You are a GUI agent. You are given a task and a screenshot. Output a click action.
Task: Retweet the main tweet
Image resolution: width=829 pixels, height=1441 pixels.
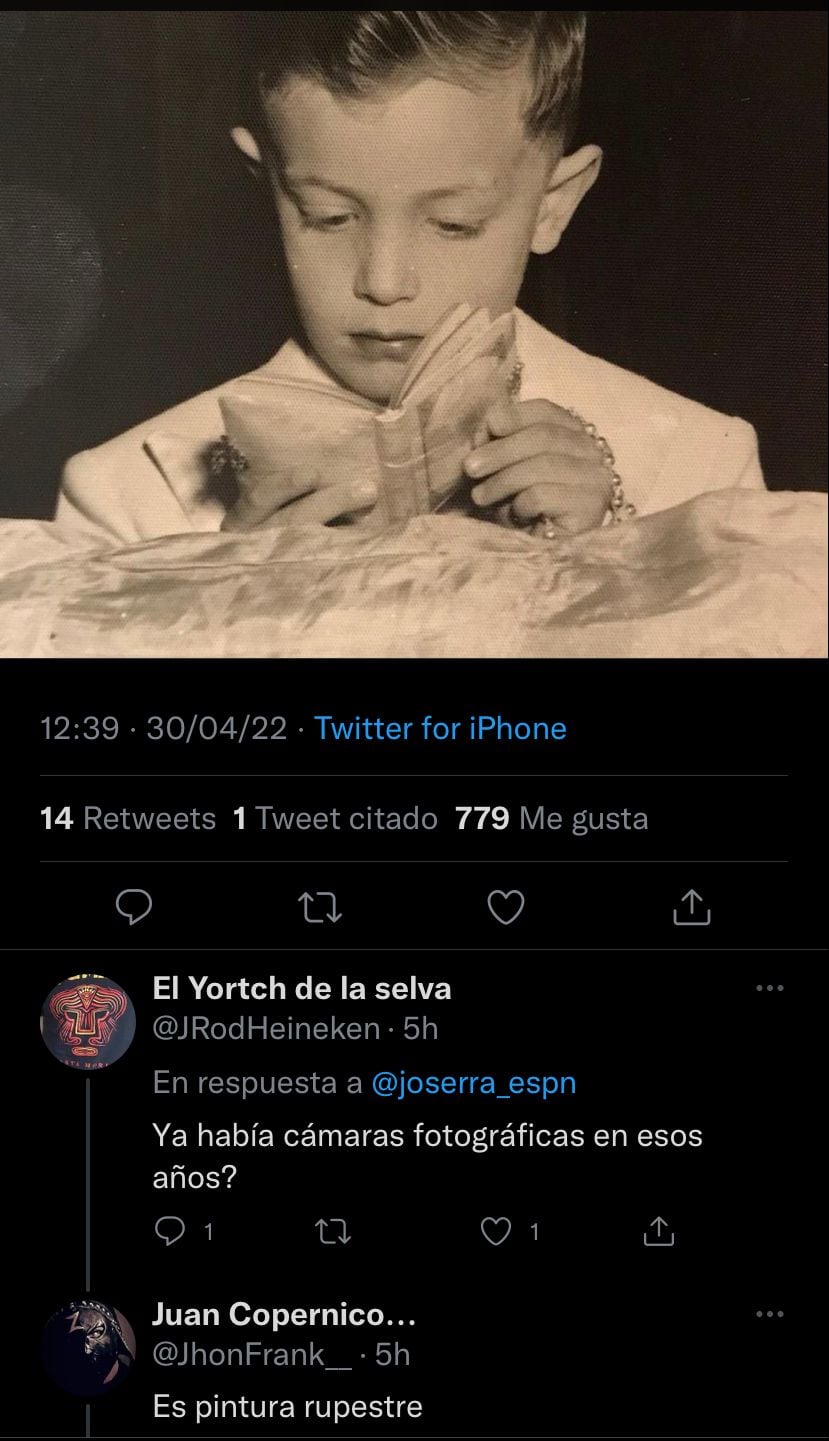coord(320,907)
